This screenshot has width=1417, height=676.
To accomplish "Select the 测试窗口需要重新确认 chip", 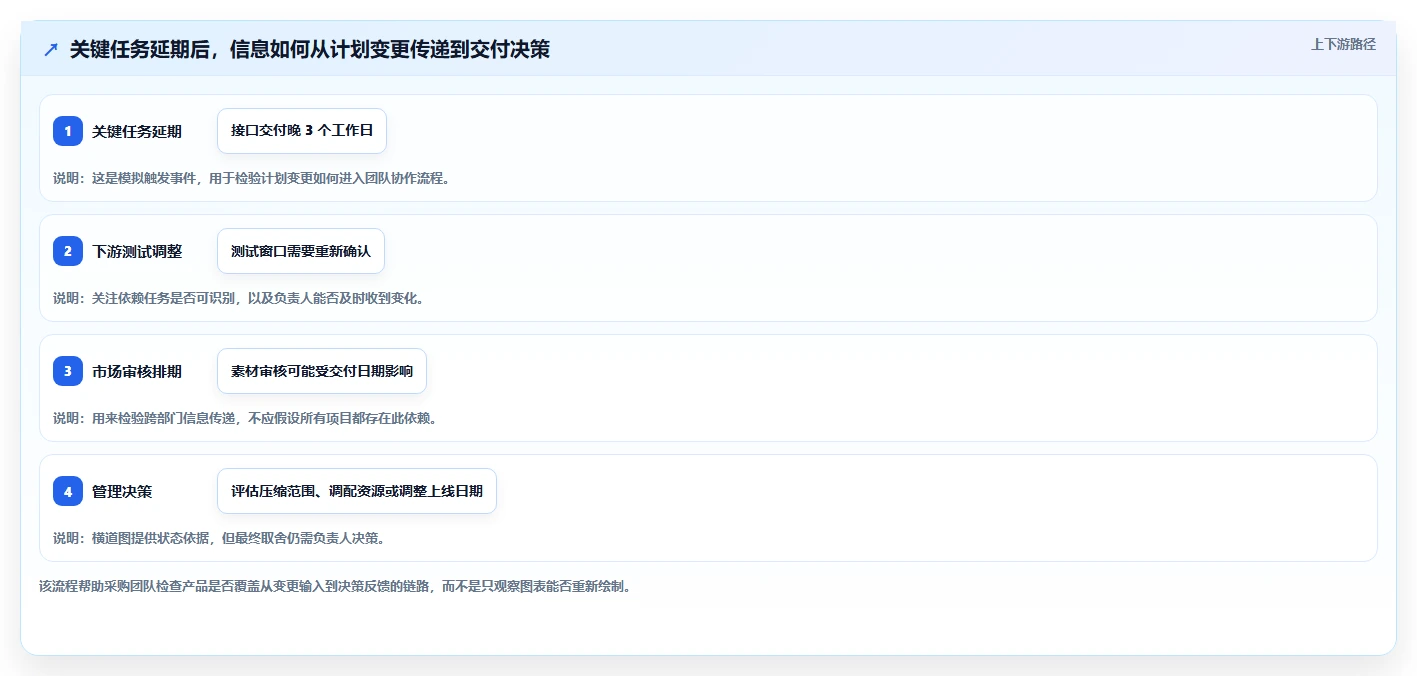I will 301,251.
